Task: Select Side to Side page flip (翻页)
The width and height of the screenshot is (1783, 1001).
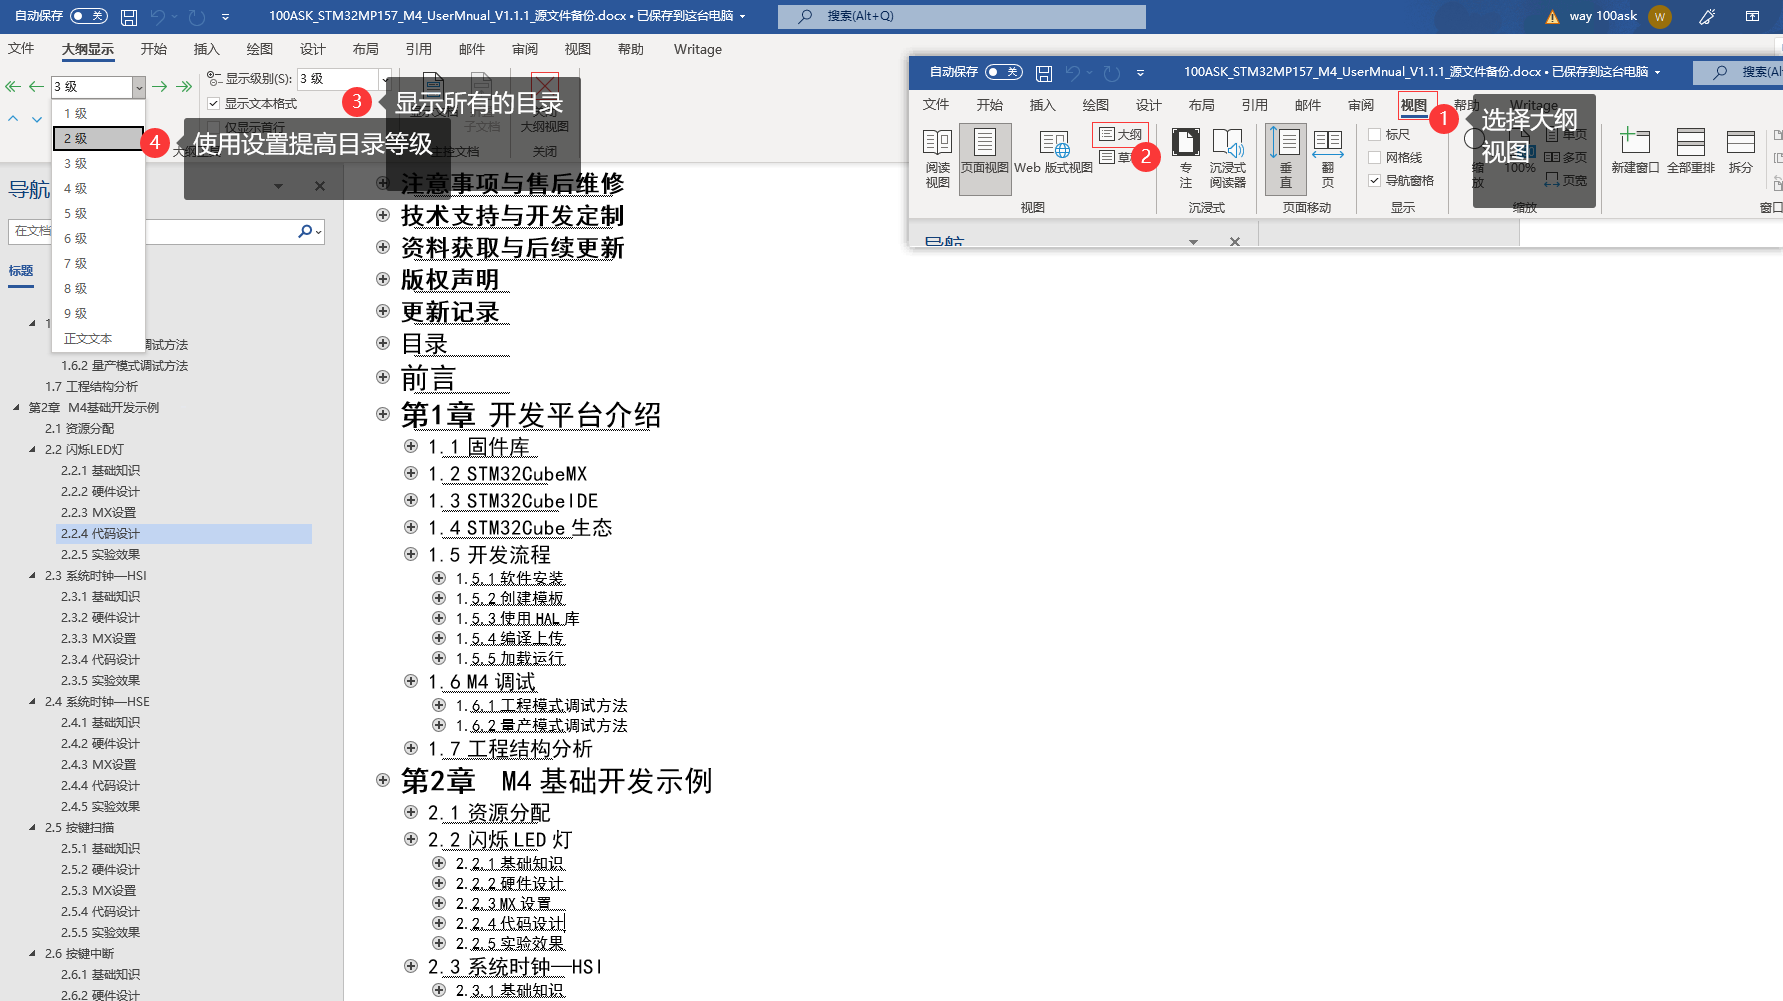Action: coord(1327,158)
